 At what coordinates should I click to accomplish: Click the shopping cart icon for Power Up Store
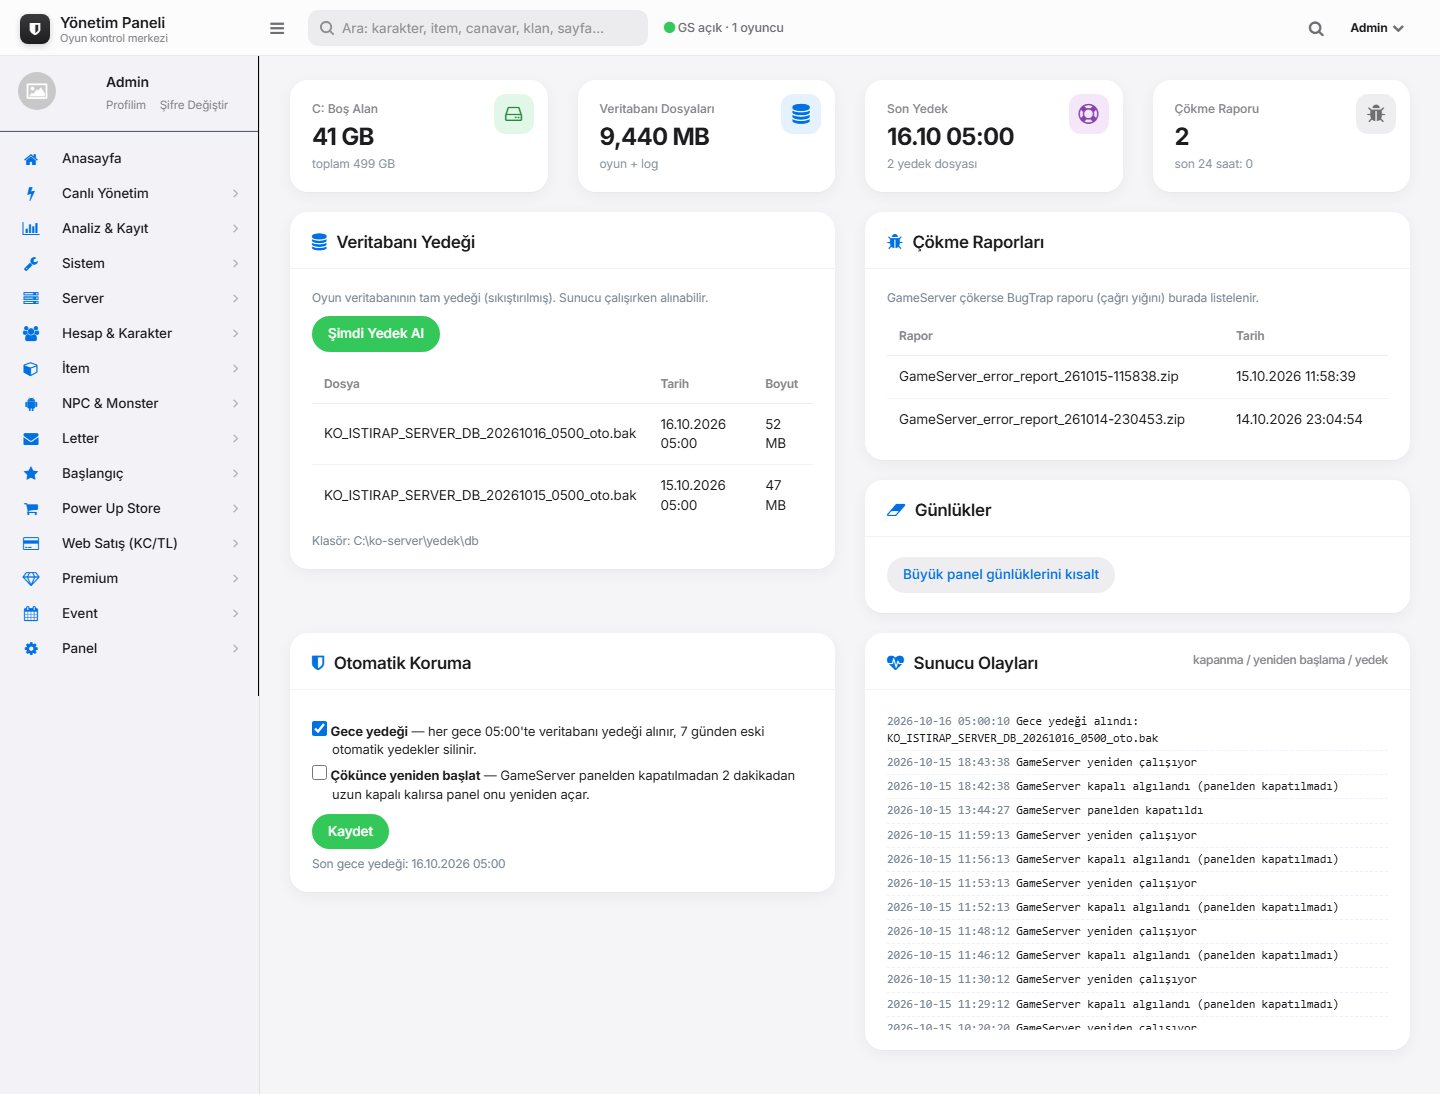pos(31,509)
